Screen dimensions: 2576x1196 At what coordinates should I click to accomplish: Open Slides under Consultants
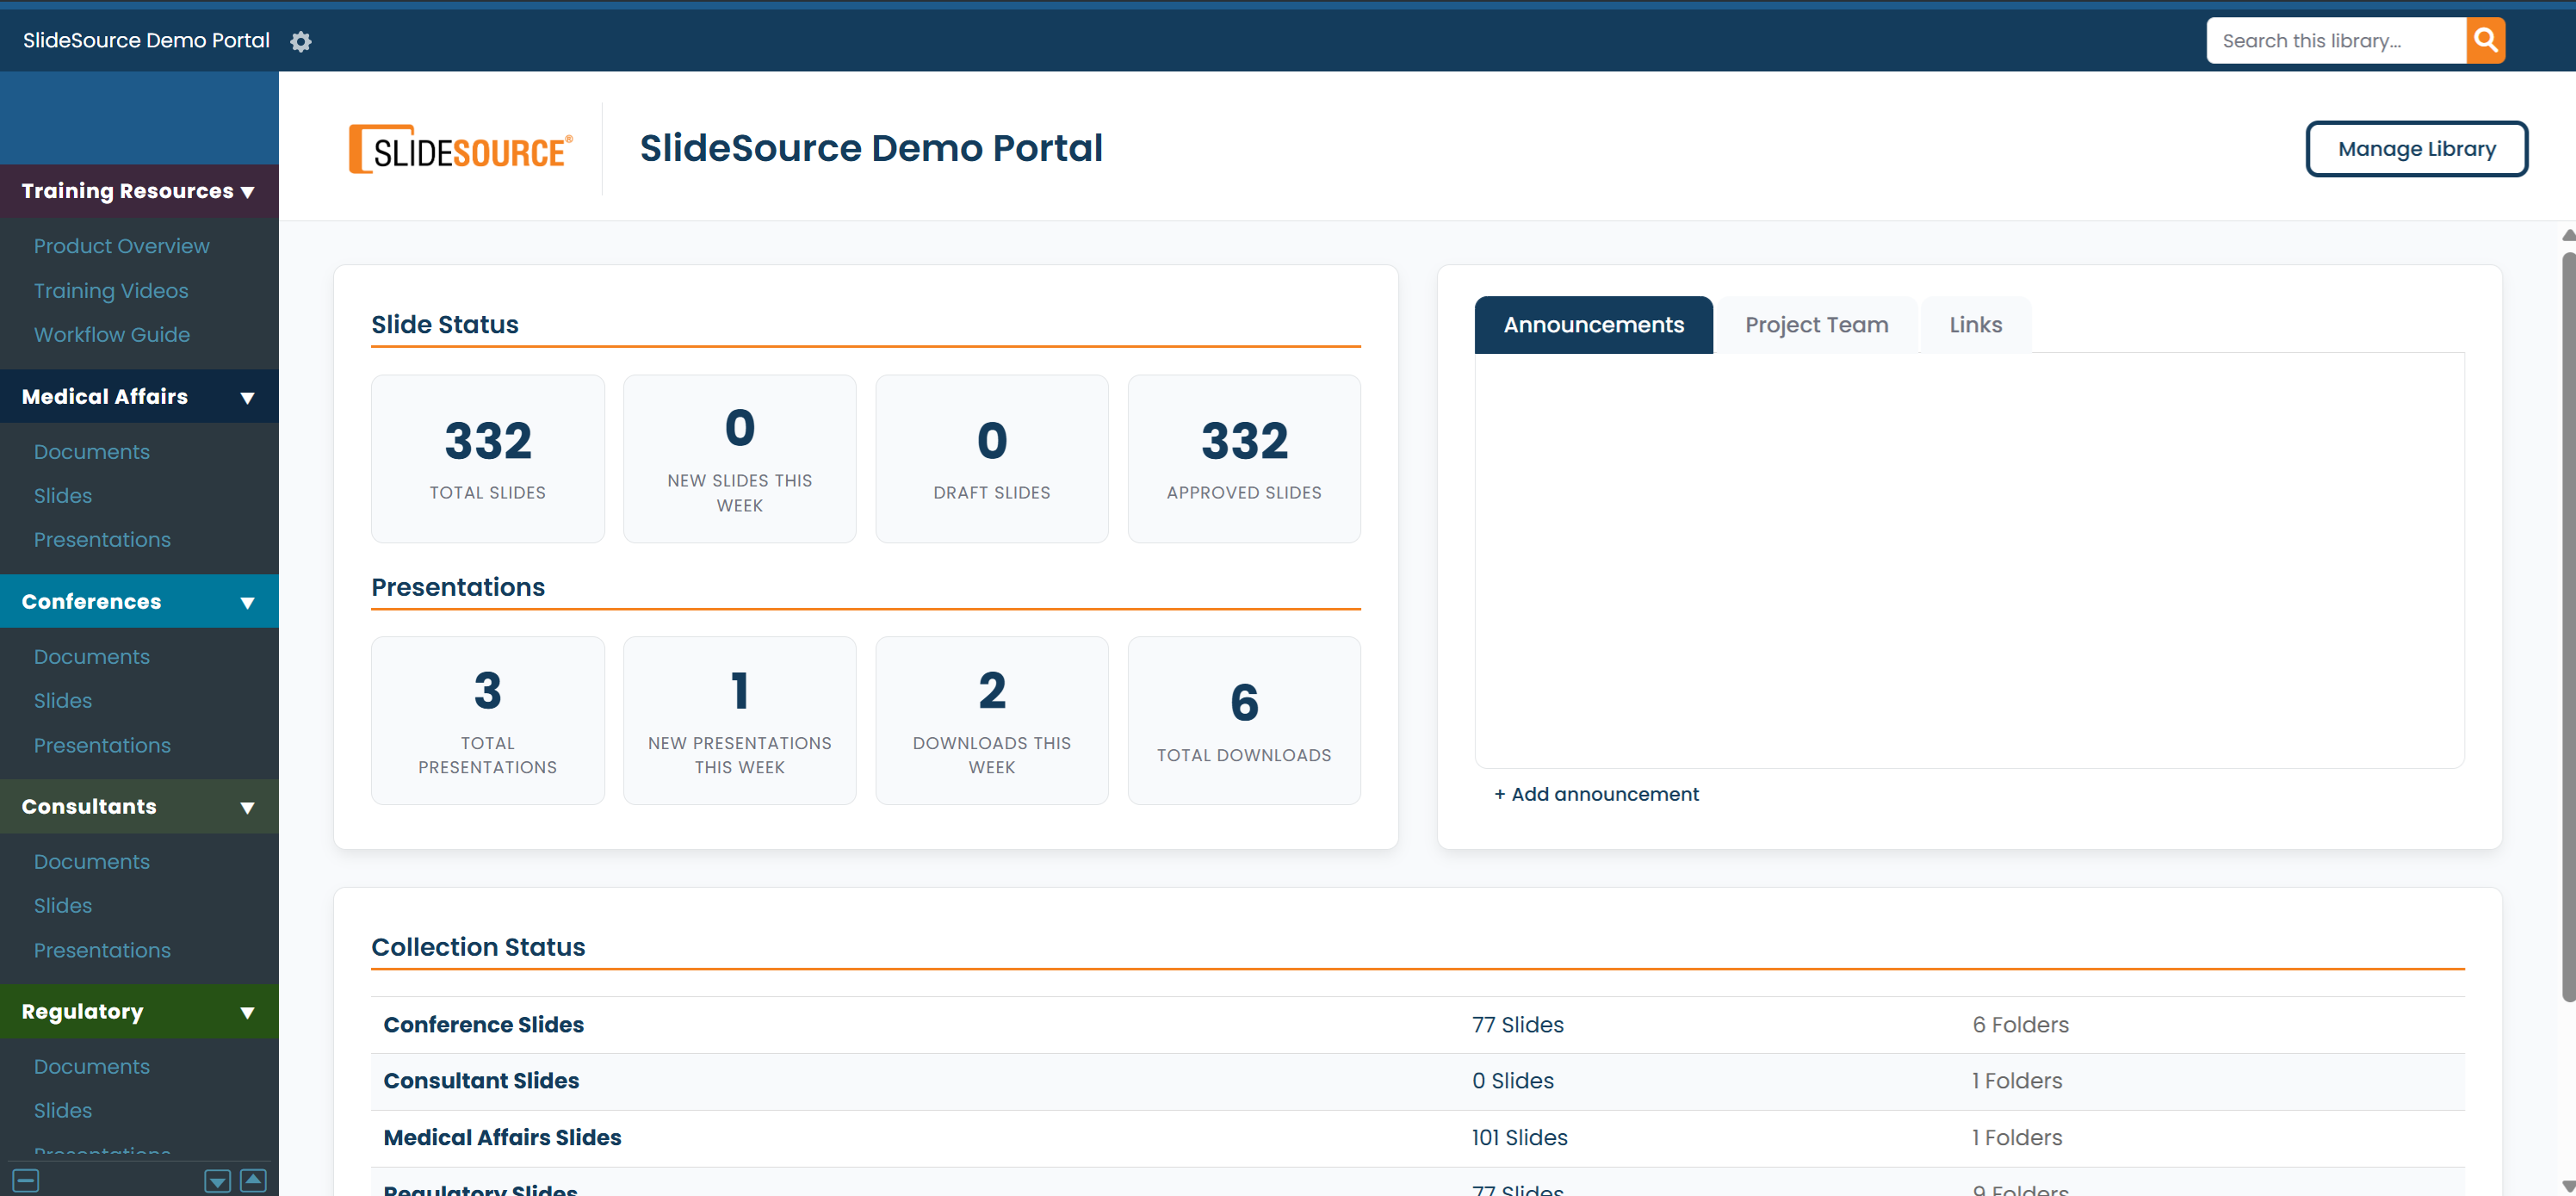[63, 906]
